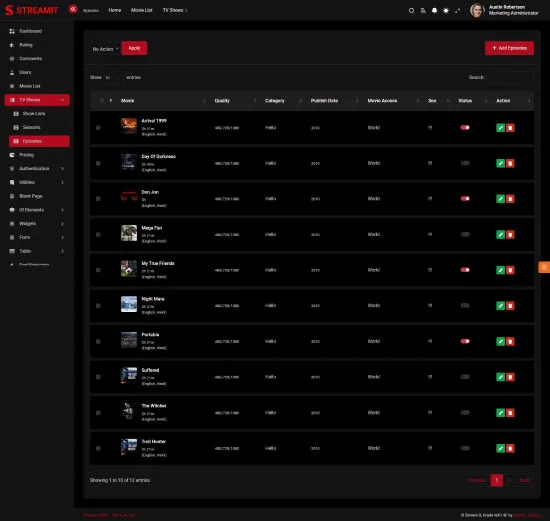The image size is (550, 521).
Task: Open TV Shows top navigation menu
Action: (175, 10)
